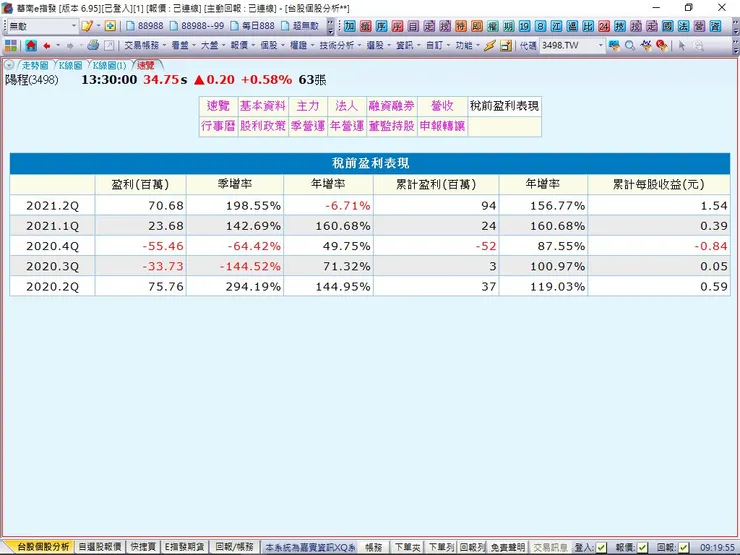Click the chart-with-hand icon after magnifier
Image resolution: width=740 pixels, height=555 pixels.
646,45
